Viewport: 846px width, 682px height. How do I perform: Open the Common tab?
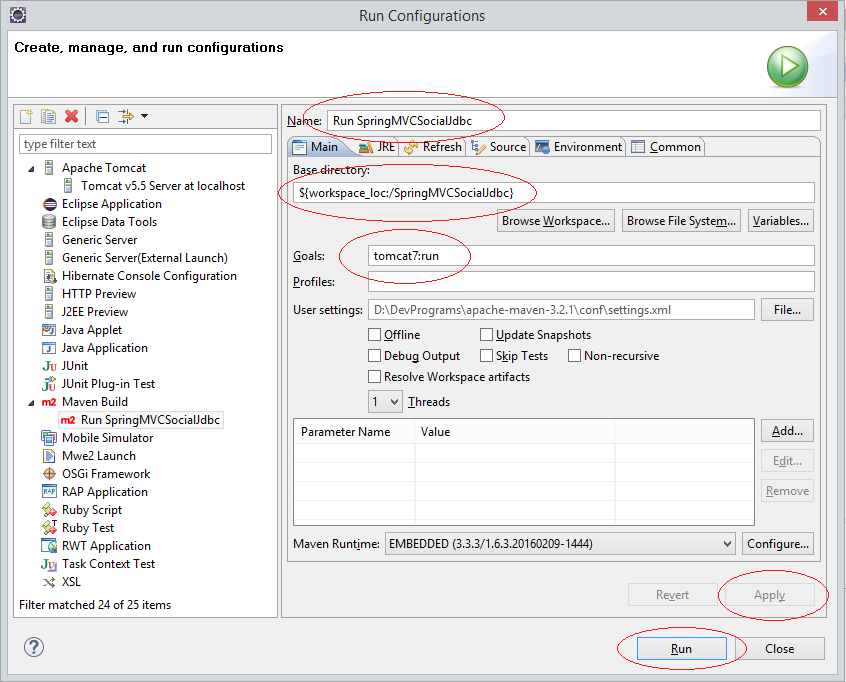[666, 147]
